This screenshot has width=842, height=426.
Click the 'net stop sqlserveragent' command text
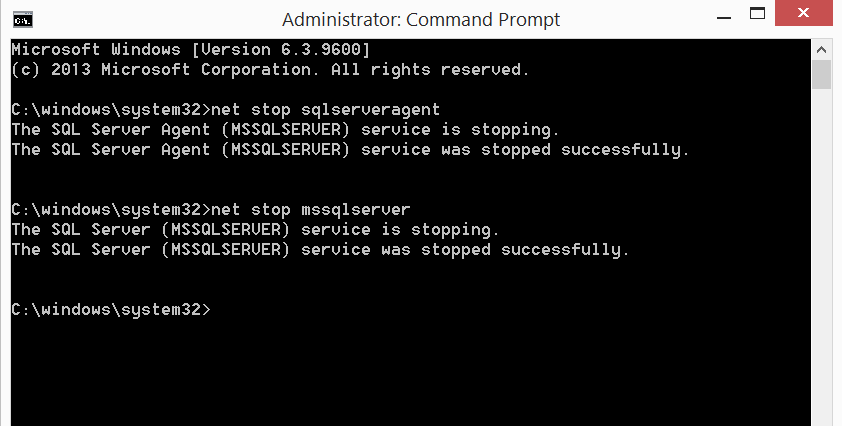pyautogui.click(x=325, y=110)
